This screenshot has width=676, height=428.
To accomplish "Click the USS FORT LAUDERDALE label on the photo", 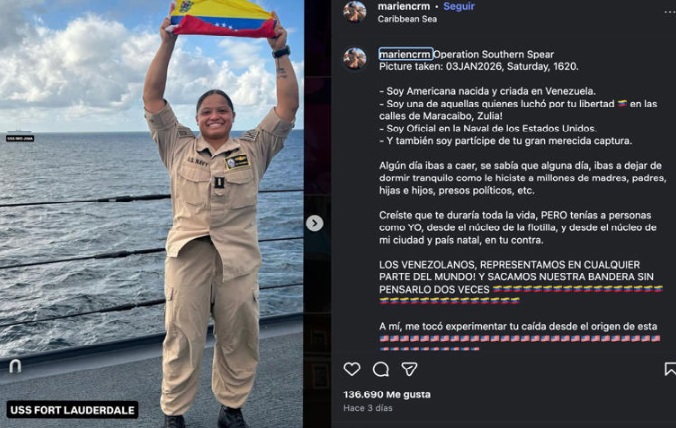I will pyautogui.click(x=72, y=409).
